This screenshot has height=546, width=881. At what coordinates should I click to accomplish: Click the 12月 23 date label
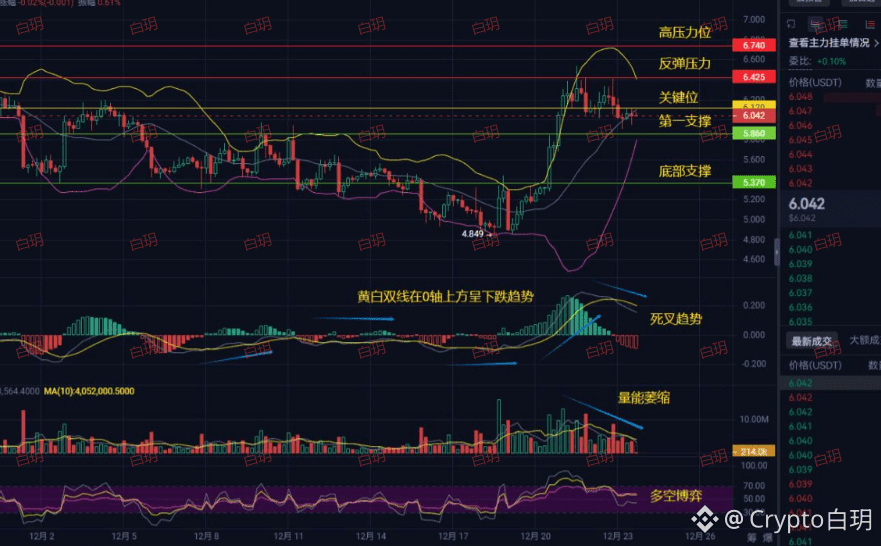point(617,536)
